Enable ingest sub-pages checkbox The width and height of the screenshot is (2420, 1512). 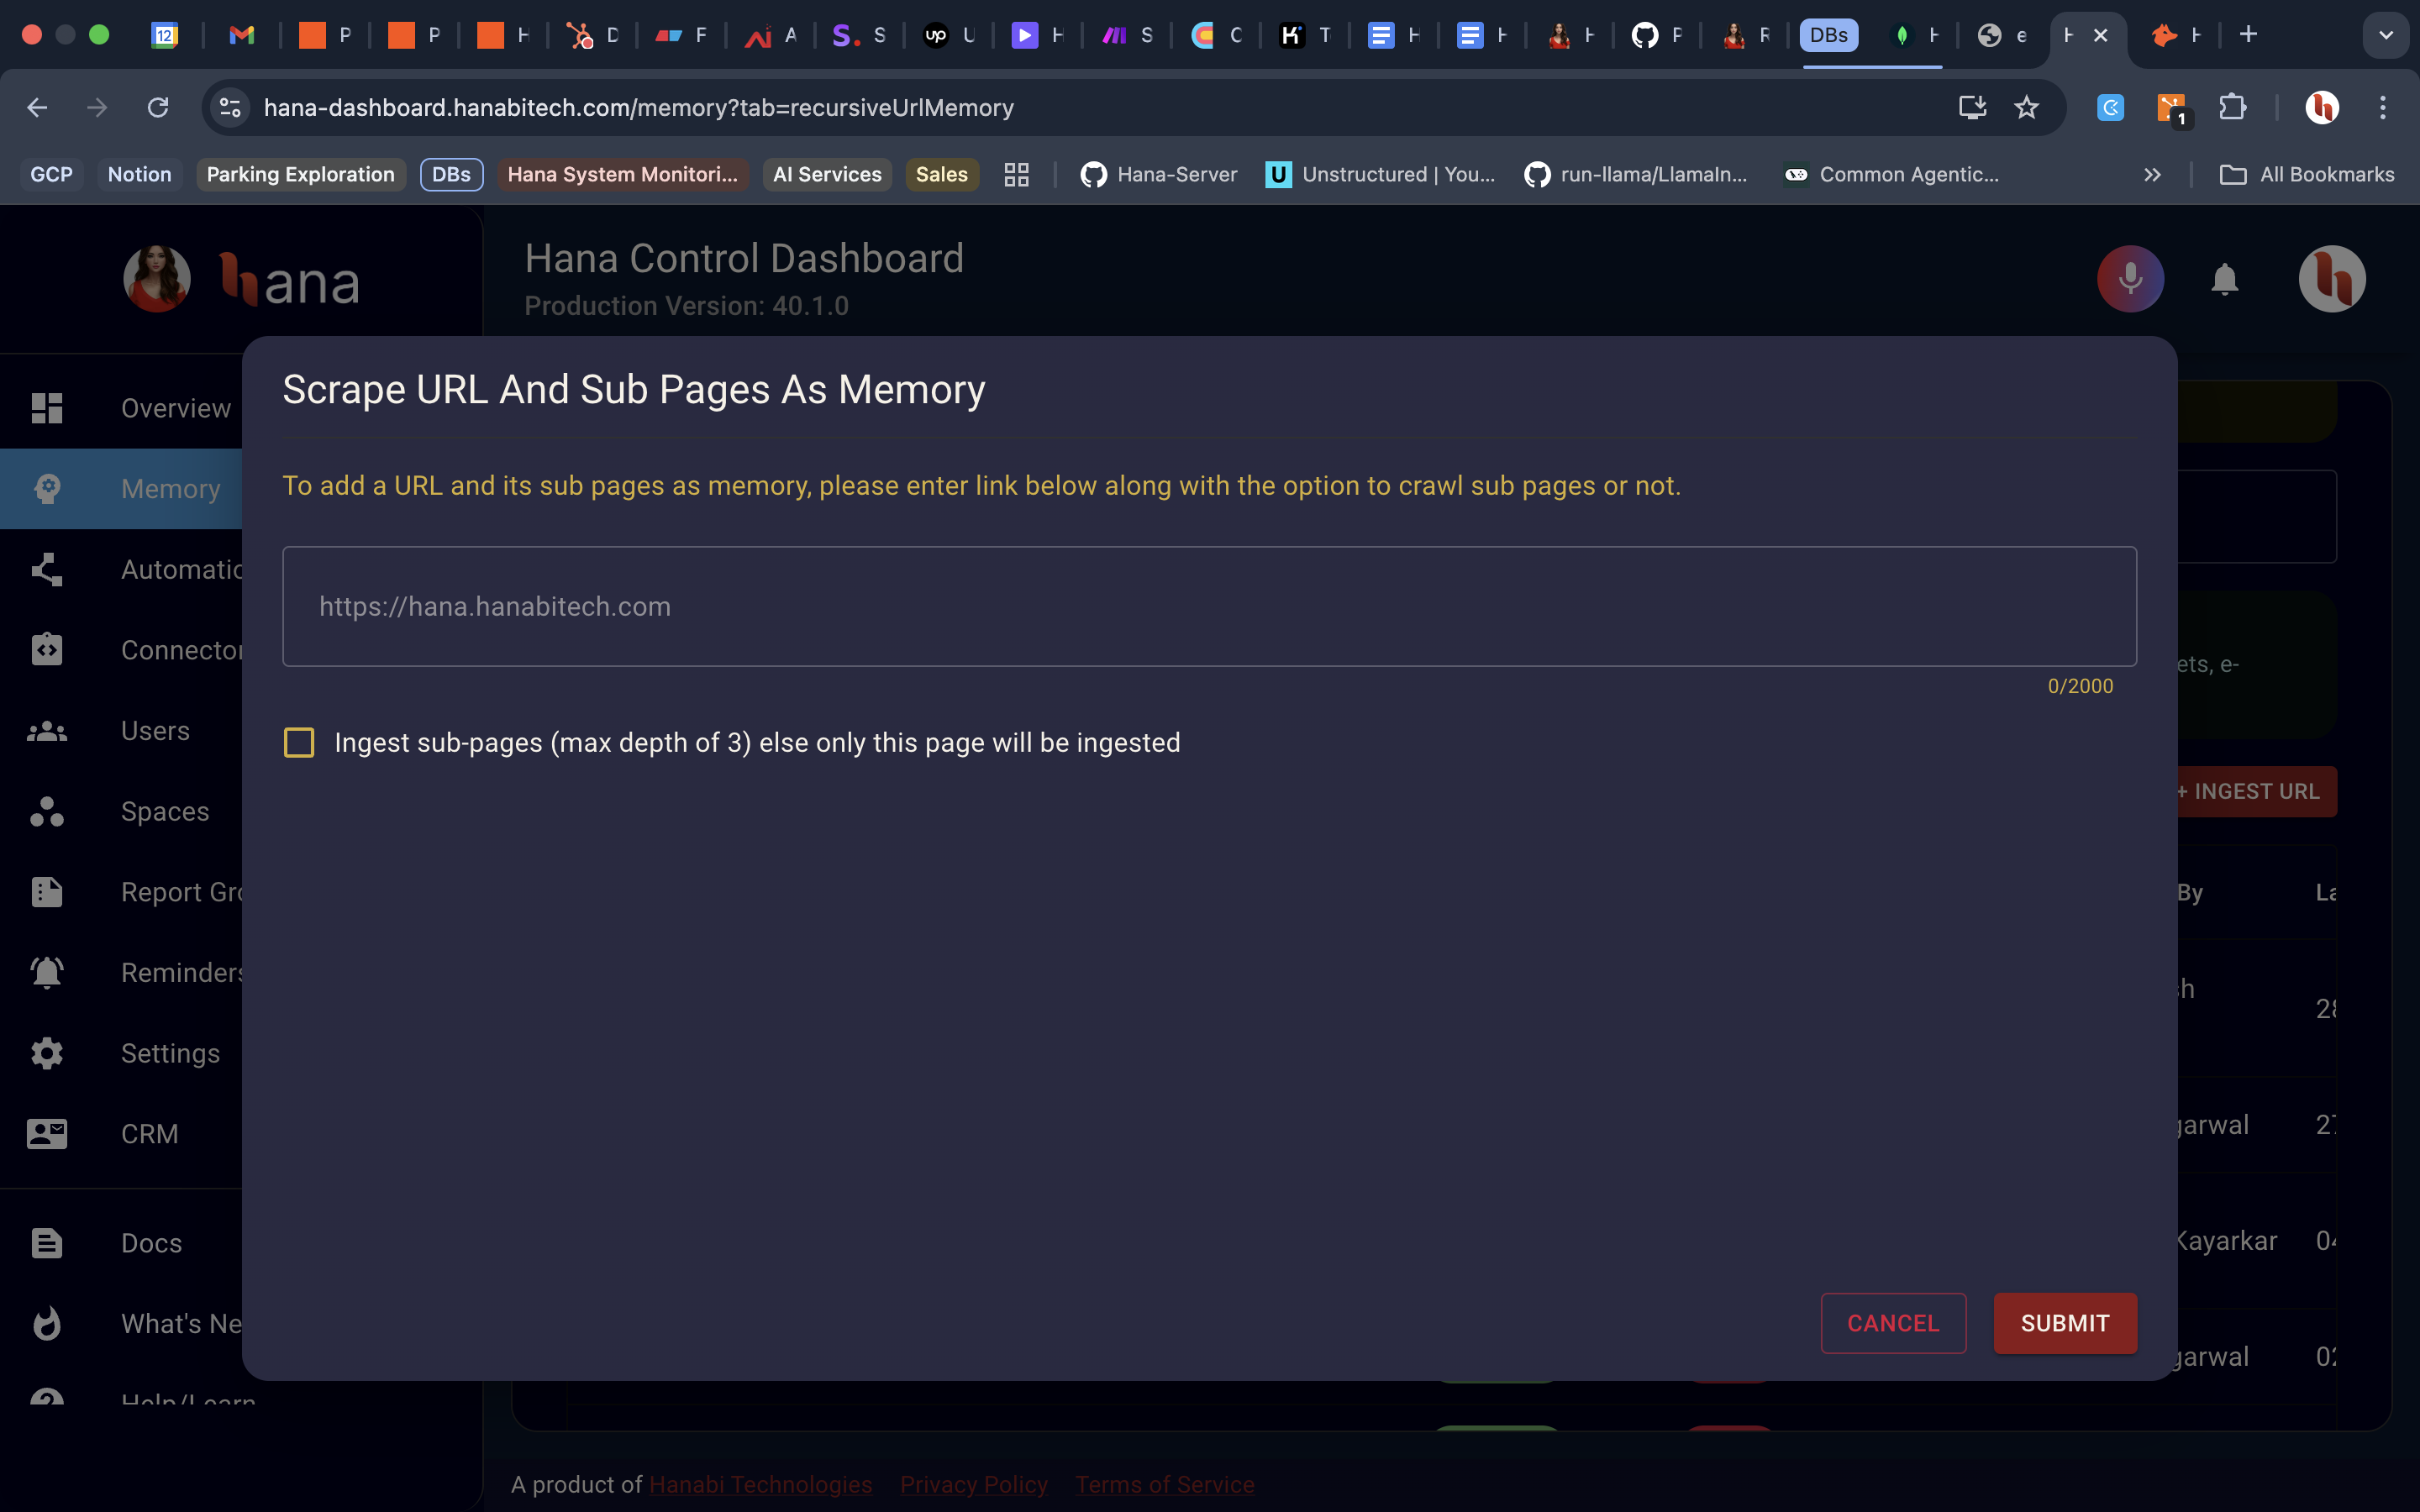[298, 742]
